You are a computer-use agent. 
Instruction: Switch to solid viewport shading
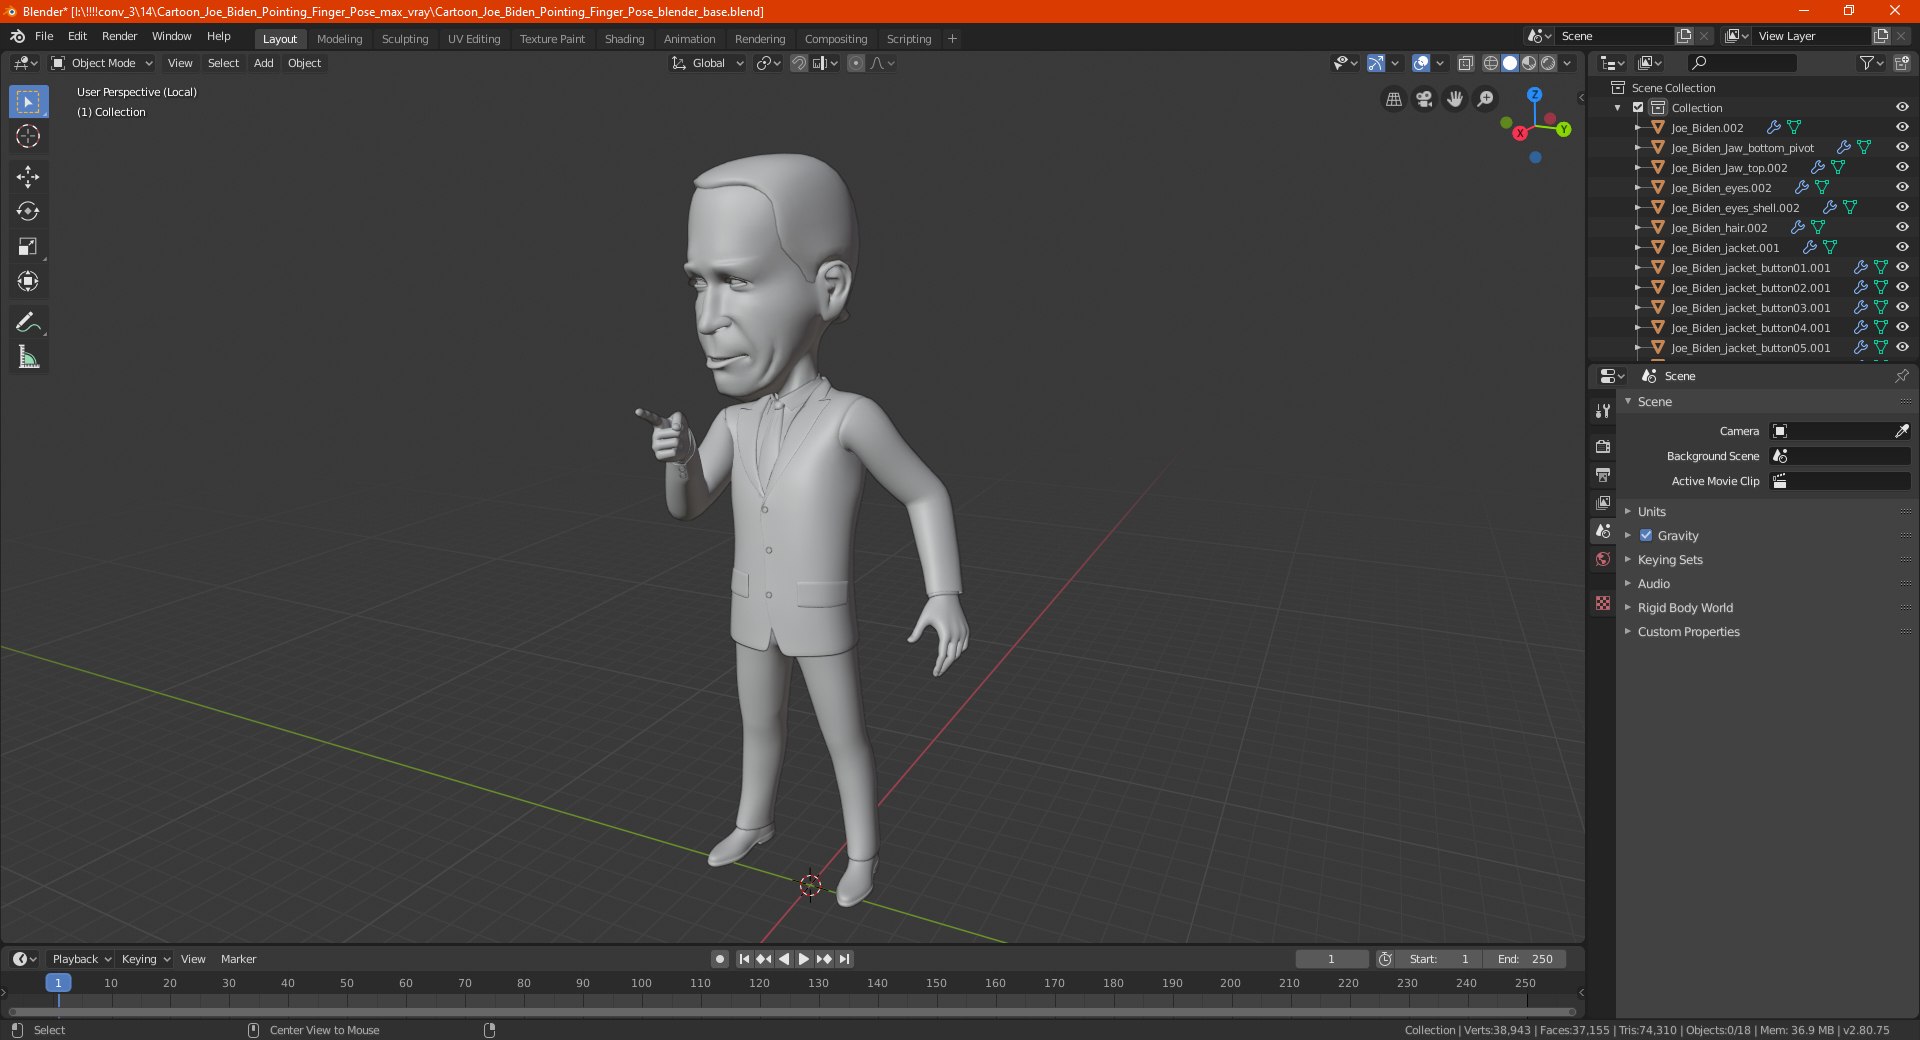click(x=1510, y=63)
